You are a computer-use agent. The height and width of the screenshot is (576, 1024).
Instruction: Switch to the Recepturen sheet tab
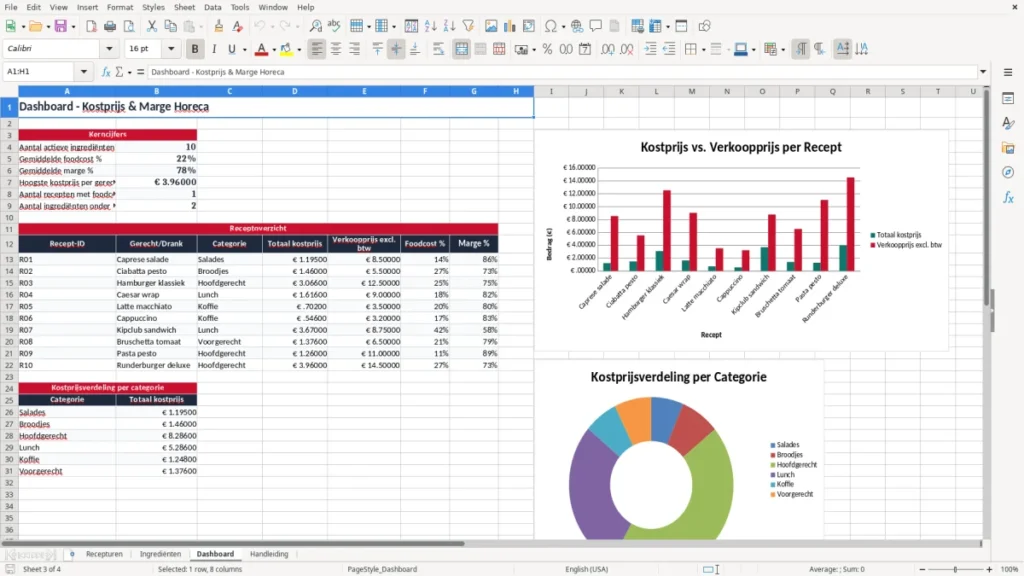104,554
